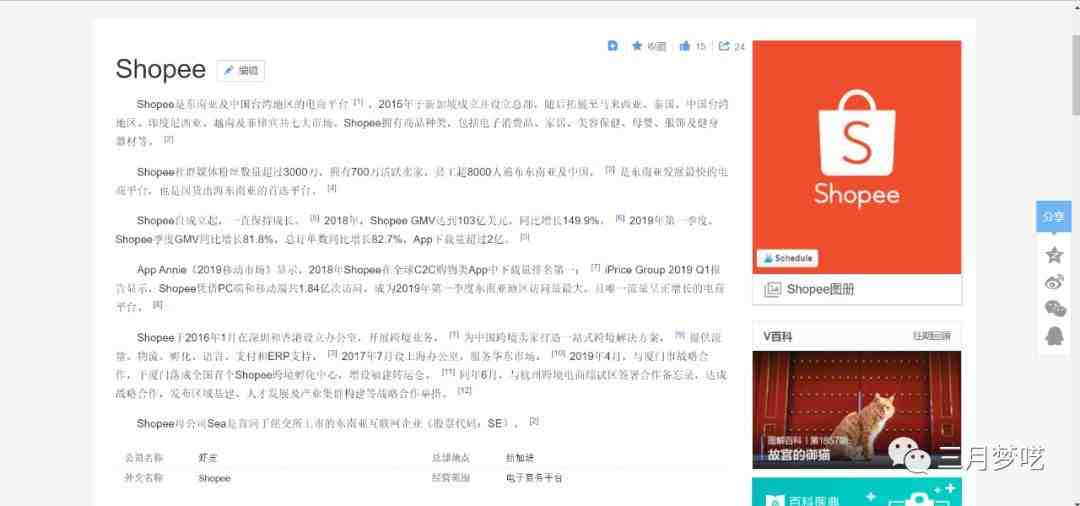
Task: Click the pencil edit button next to Shopee
Action: [240, 70]
